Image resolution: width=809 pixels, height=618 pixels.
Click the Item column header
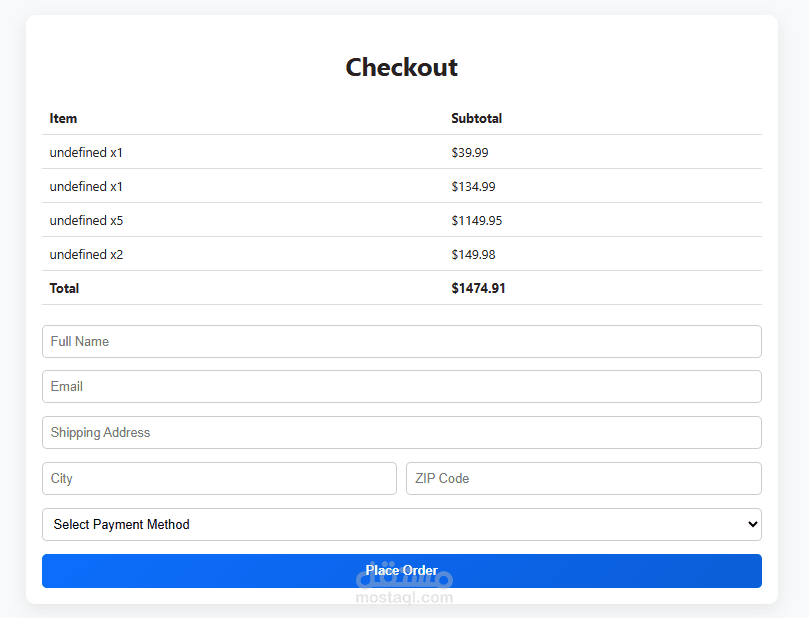pos(63,118)
